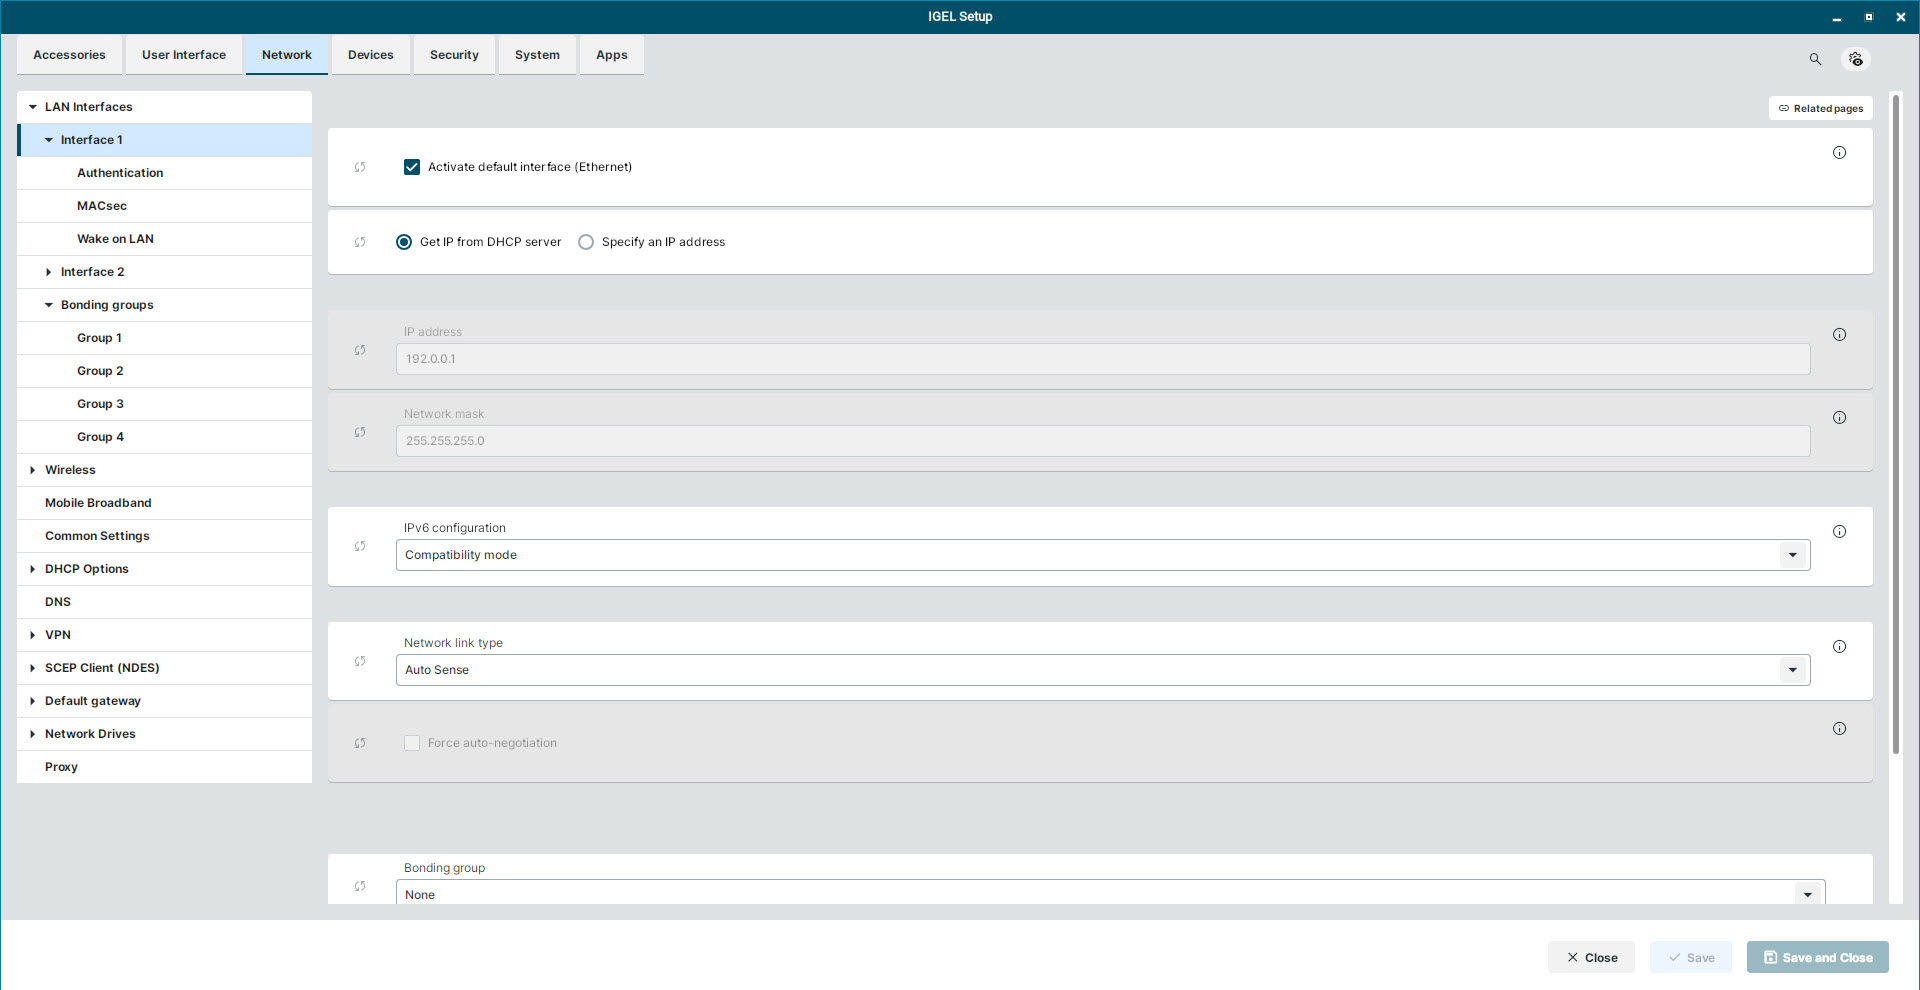
Task: Click the Close button
Action: [1591, 957]
